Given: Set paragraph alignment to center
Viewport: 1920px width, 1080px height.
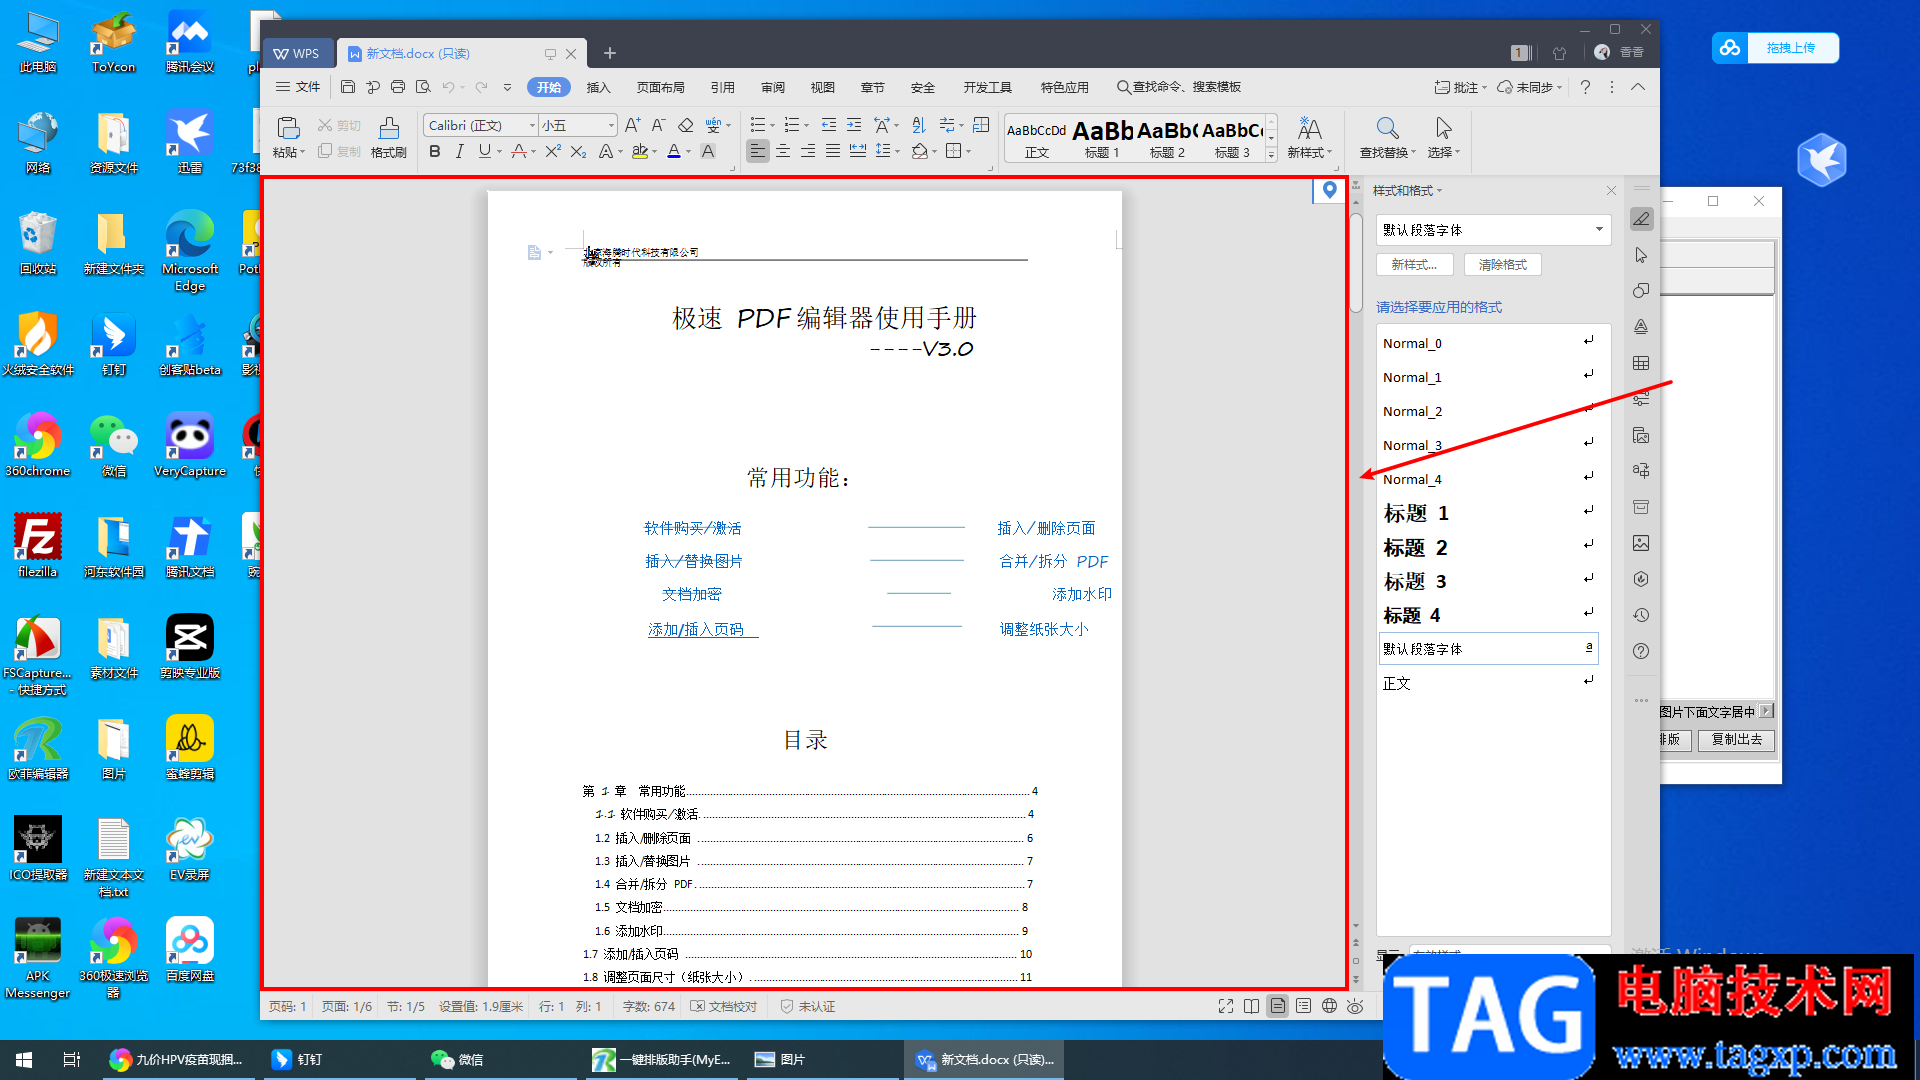Looking at the screenshot, I should [x=783, y=151].
